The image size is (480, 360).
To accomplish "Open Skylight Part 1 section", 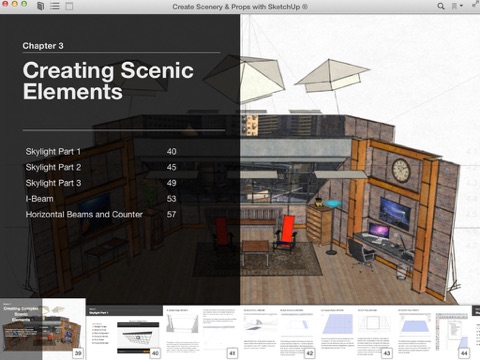I will point(53,152).
